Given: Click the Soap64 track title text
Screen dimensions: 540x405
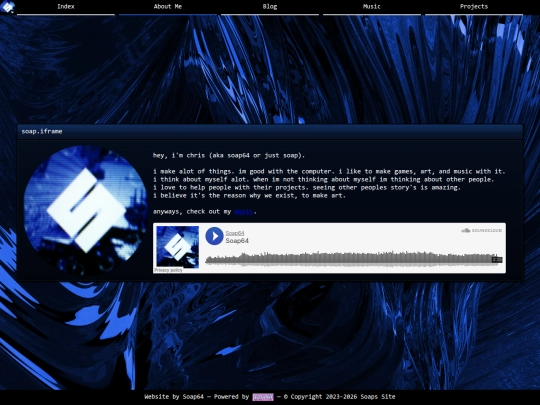Looking at the screenshot, I should (237, 241).
